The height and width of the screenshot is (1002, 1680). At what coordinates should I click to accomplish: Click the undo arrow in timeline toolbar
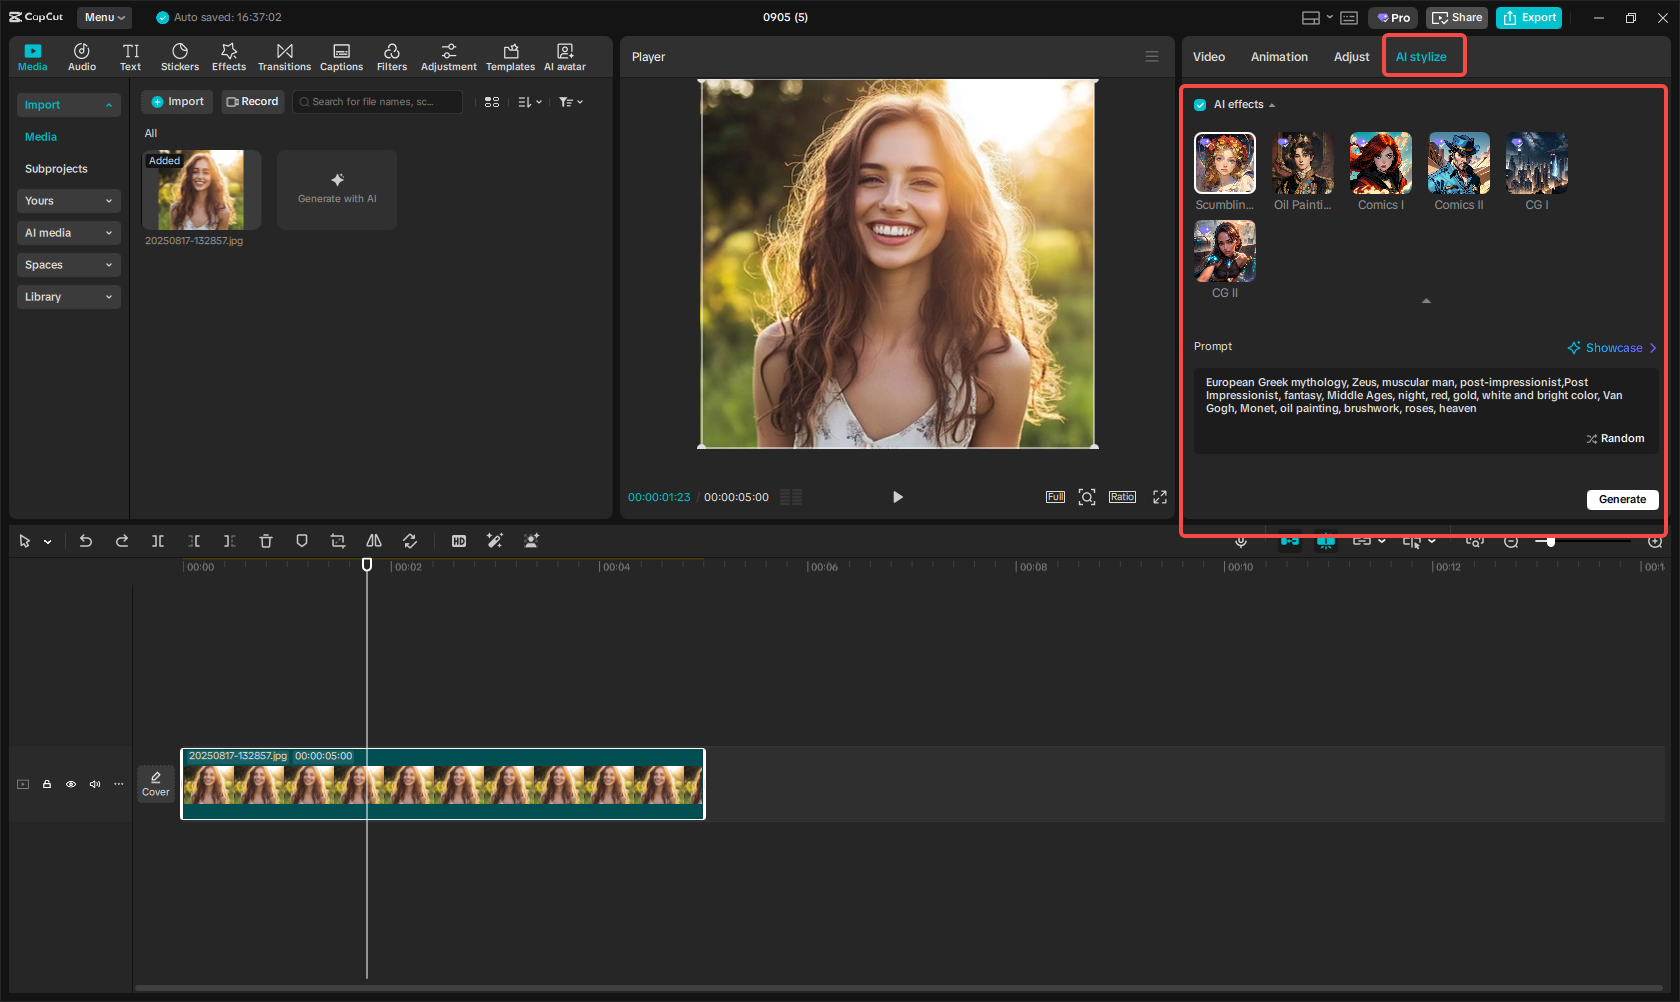[86, 541]
